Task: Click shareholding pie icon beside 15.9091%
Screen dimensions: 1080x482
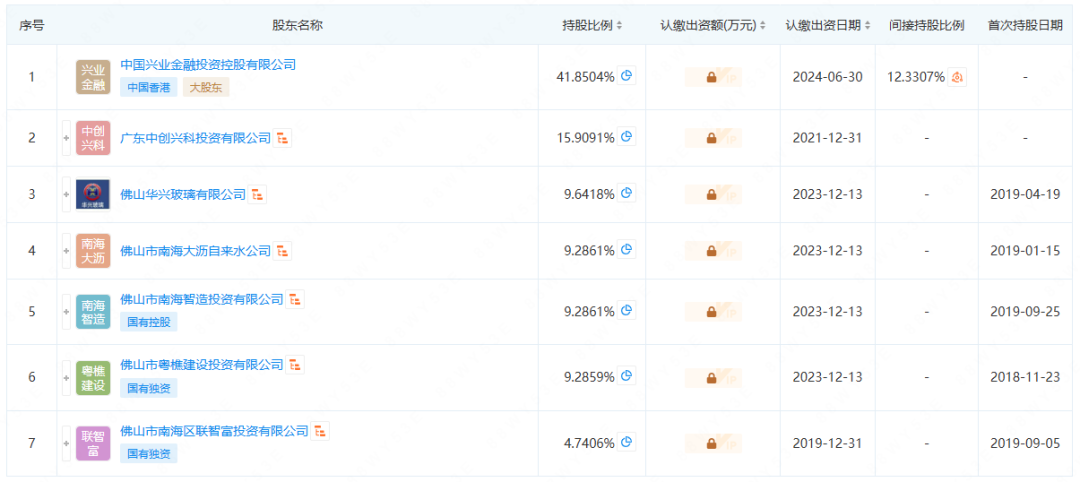Action: tap(627, 138)
